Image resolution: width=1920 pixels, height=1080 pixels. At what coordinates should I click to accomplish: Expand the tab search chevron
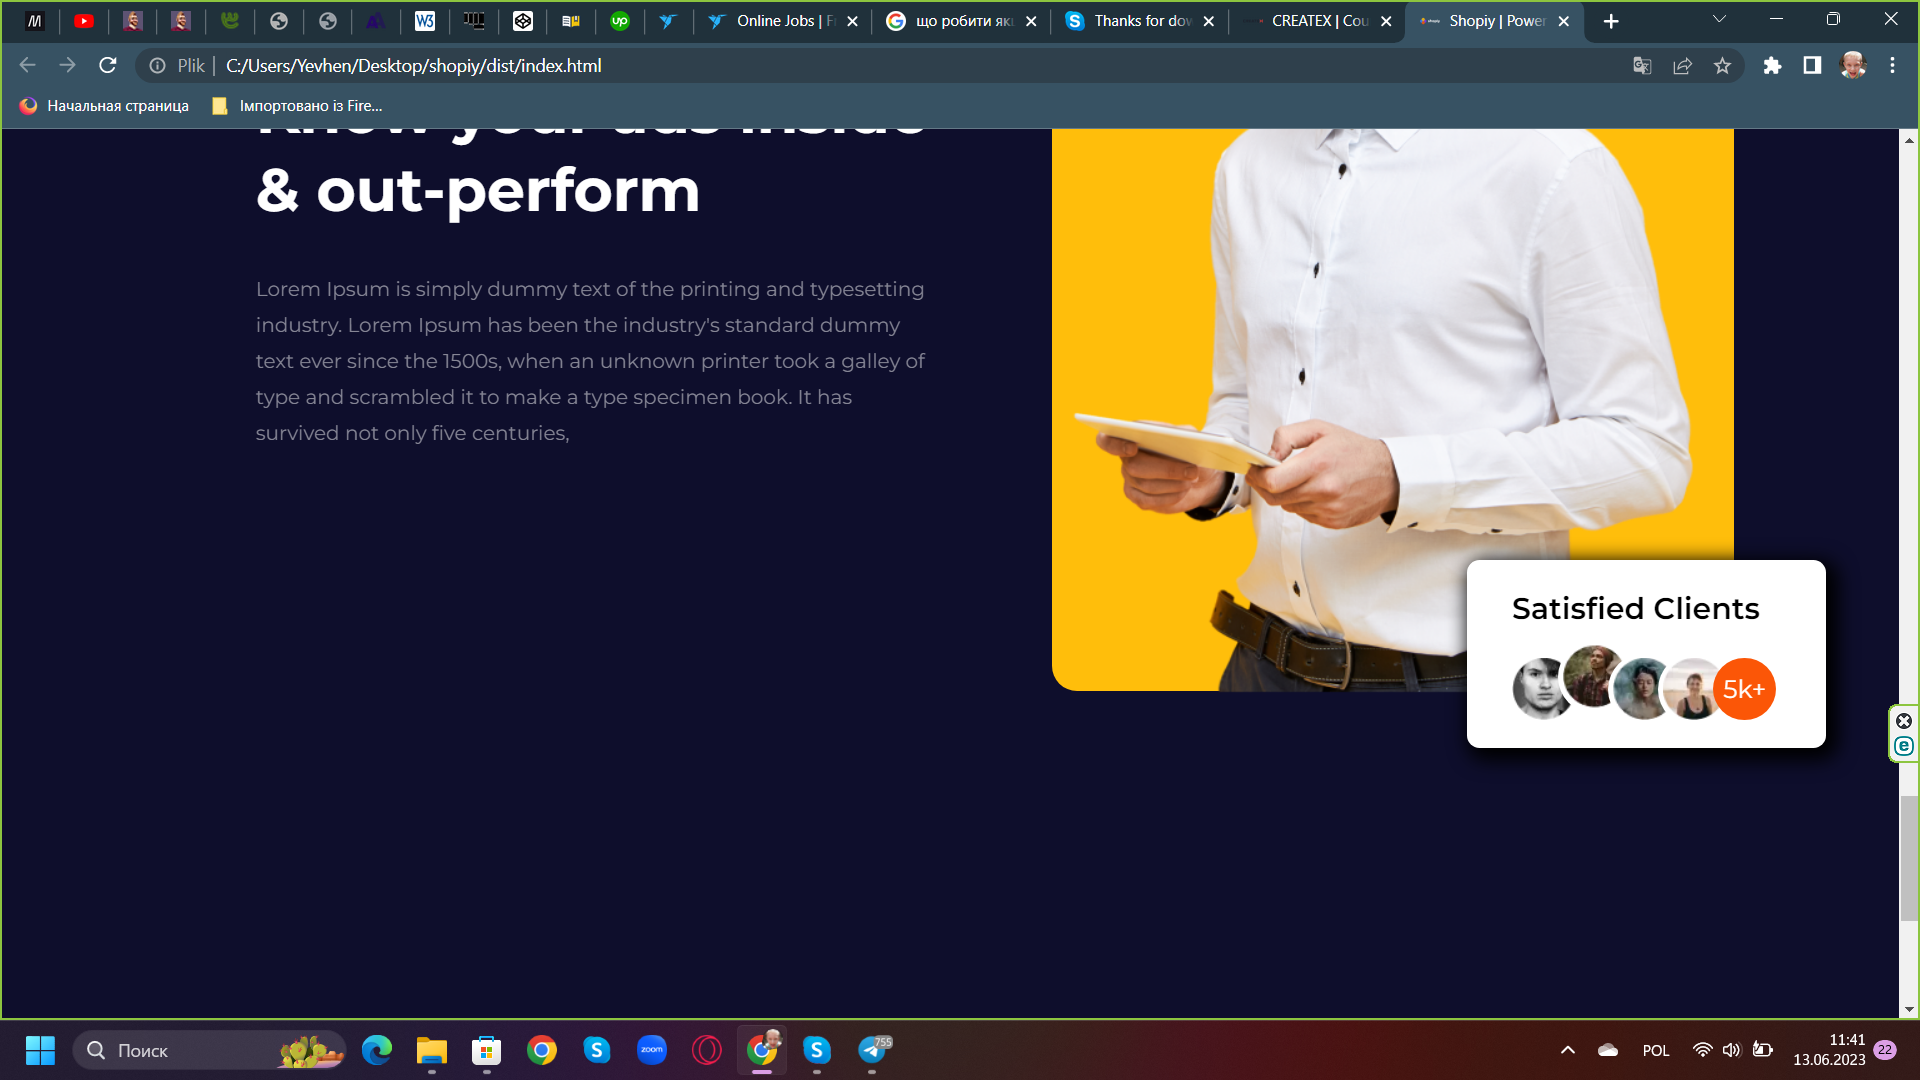1719,20
